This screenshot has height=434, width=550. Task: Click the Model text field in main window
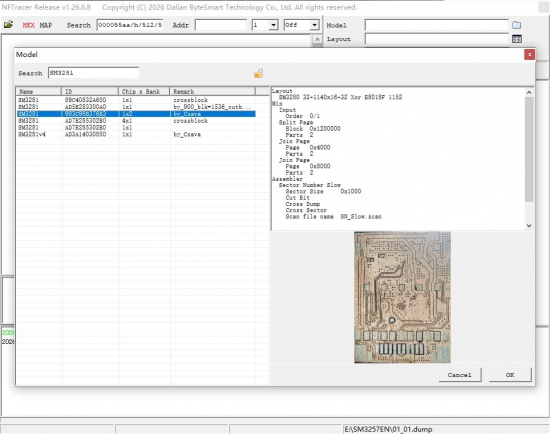(436, 25)
